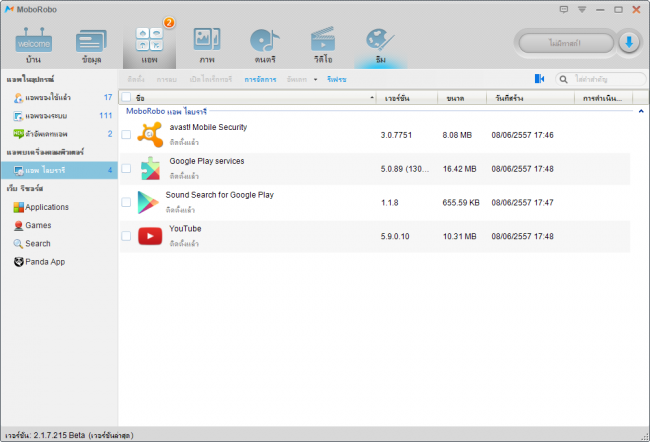Open the Video clapperboard tab icon
Screen dimensions: 650x442
pyautogui.click(x=323, y=40)
